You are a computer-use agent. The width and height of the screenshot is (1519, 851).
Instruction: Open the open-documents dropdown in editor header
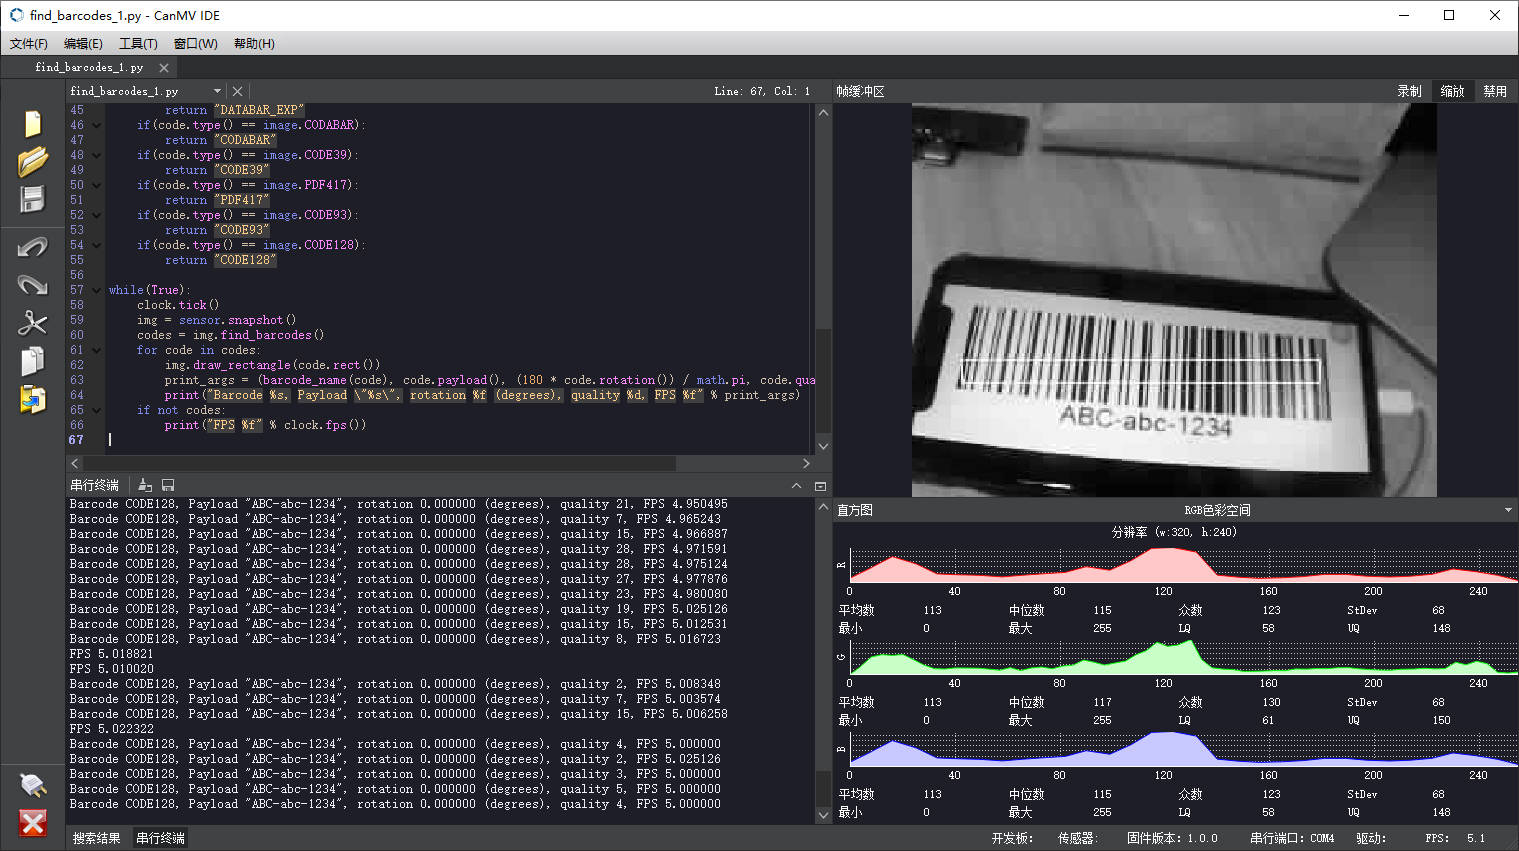coord(217,91)
